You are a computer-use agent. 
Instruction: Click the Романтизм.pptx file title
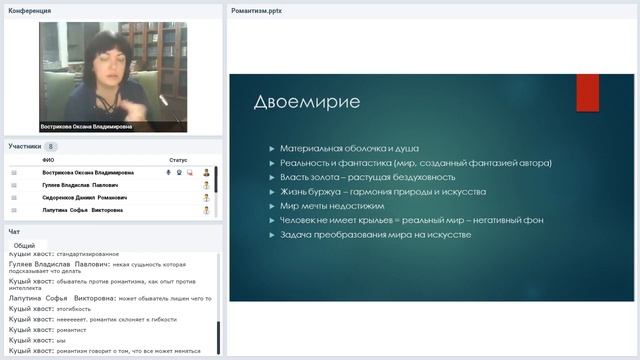pyautogui.click(x=256, y=11)
